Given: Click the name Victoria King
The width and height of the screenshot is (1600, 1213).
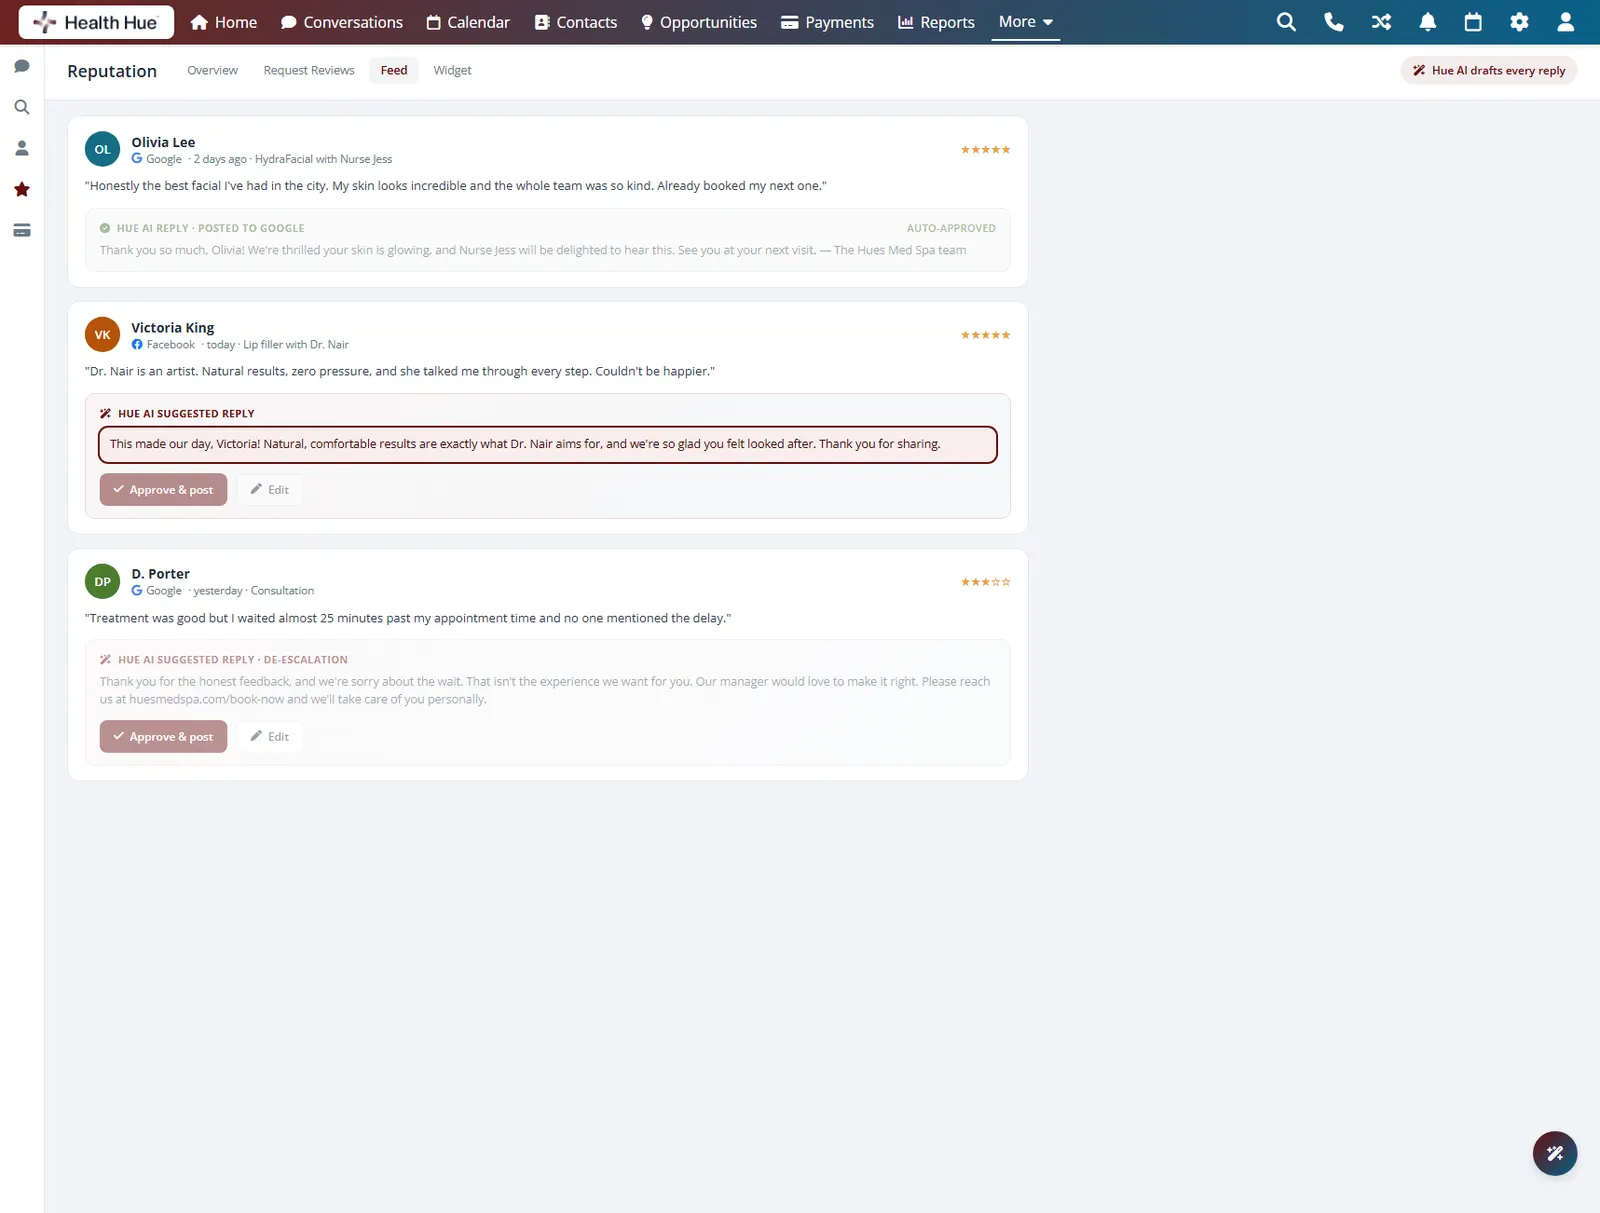Looking at the screenshot, I should pos(172,327).
